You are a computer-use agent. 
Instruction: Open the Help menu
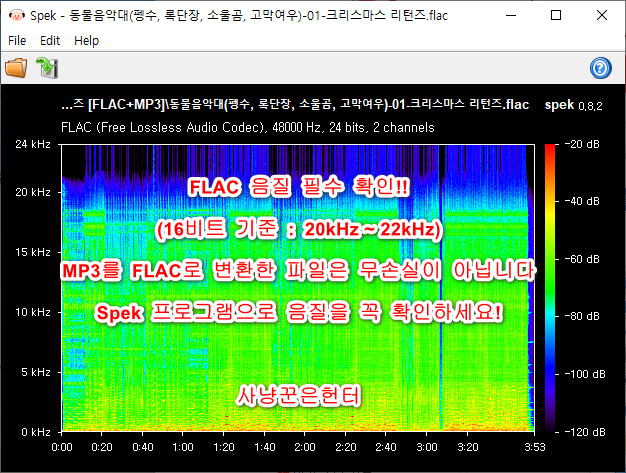(x=86, y=40)
